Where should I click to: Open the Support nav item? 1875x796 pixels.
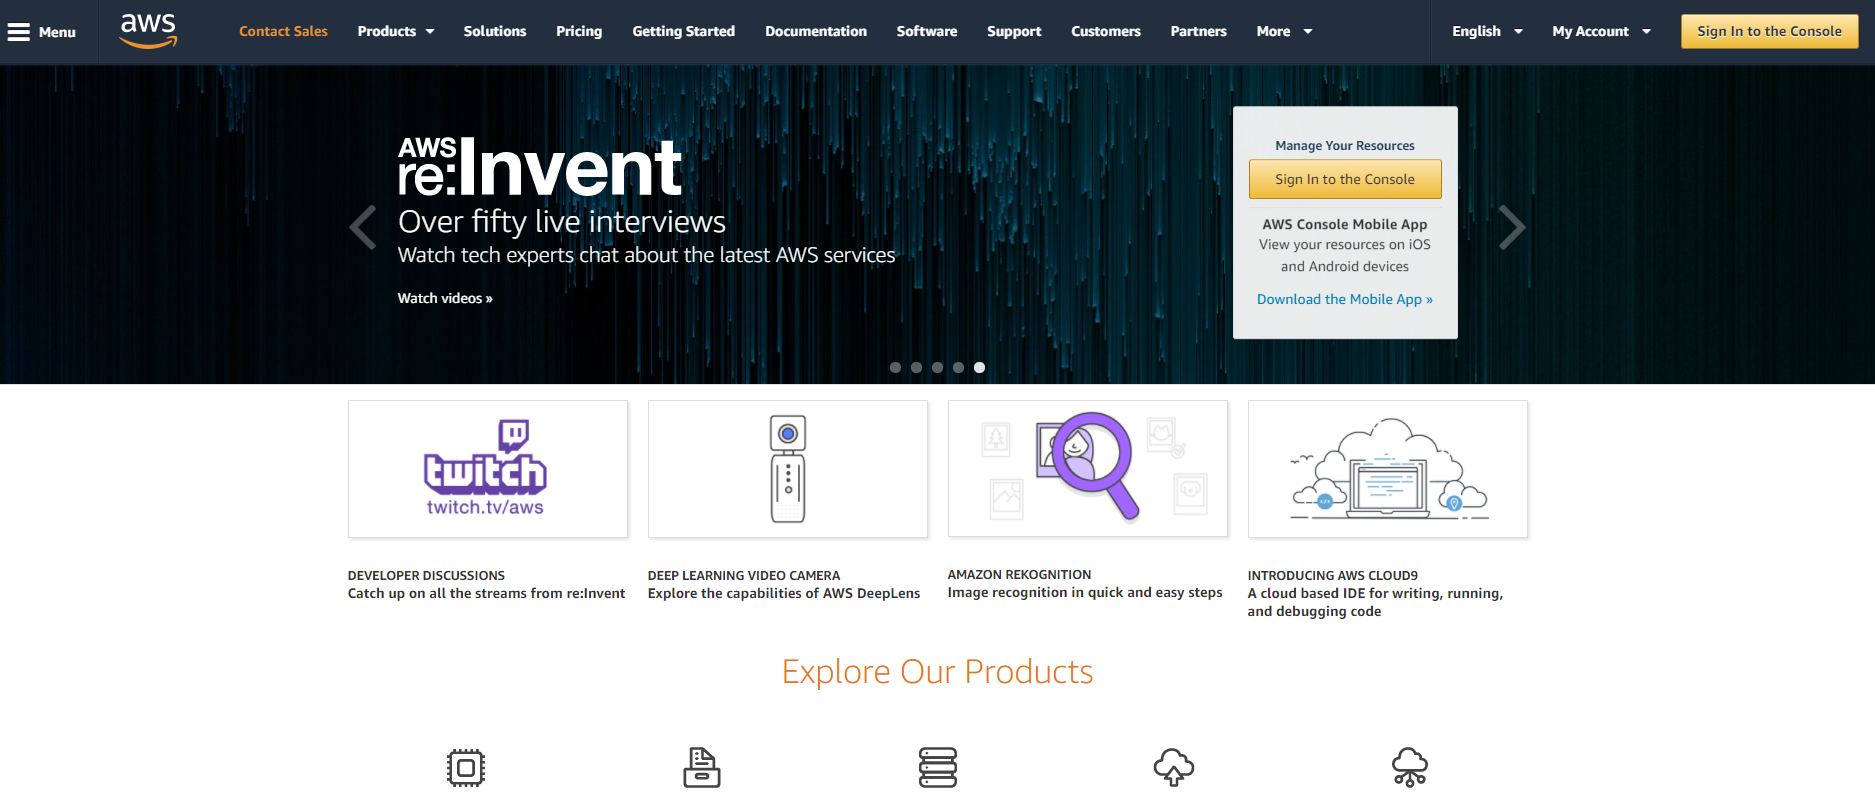(x=1014, y=31)
